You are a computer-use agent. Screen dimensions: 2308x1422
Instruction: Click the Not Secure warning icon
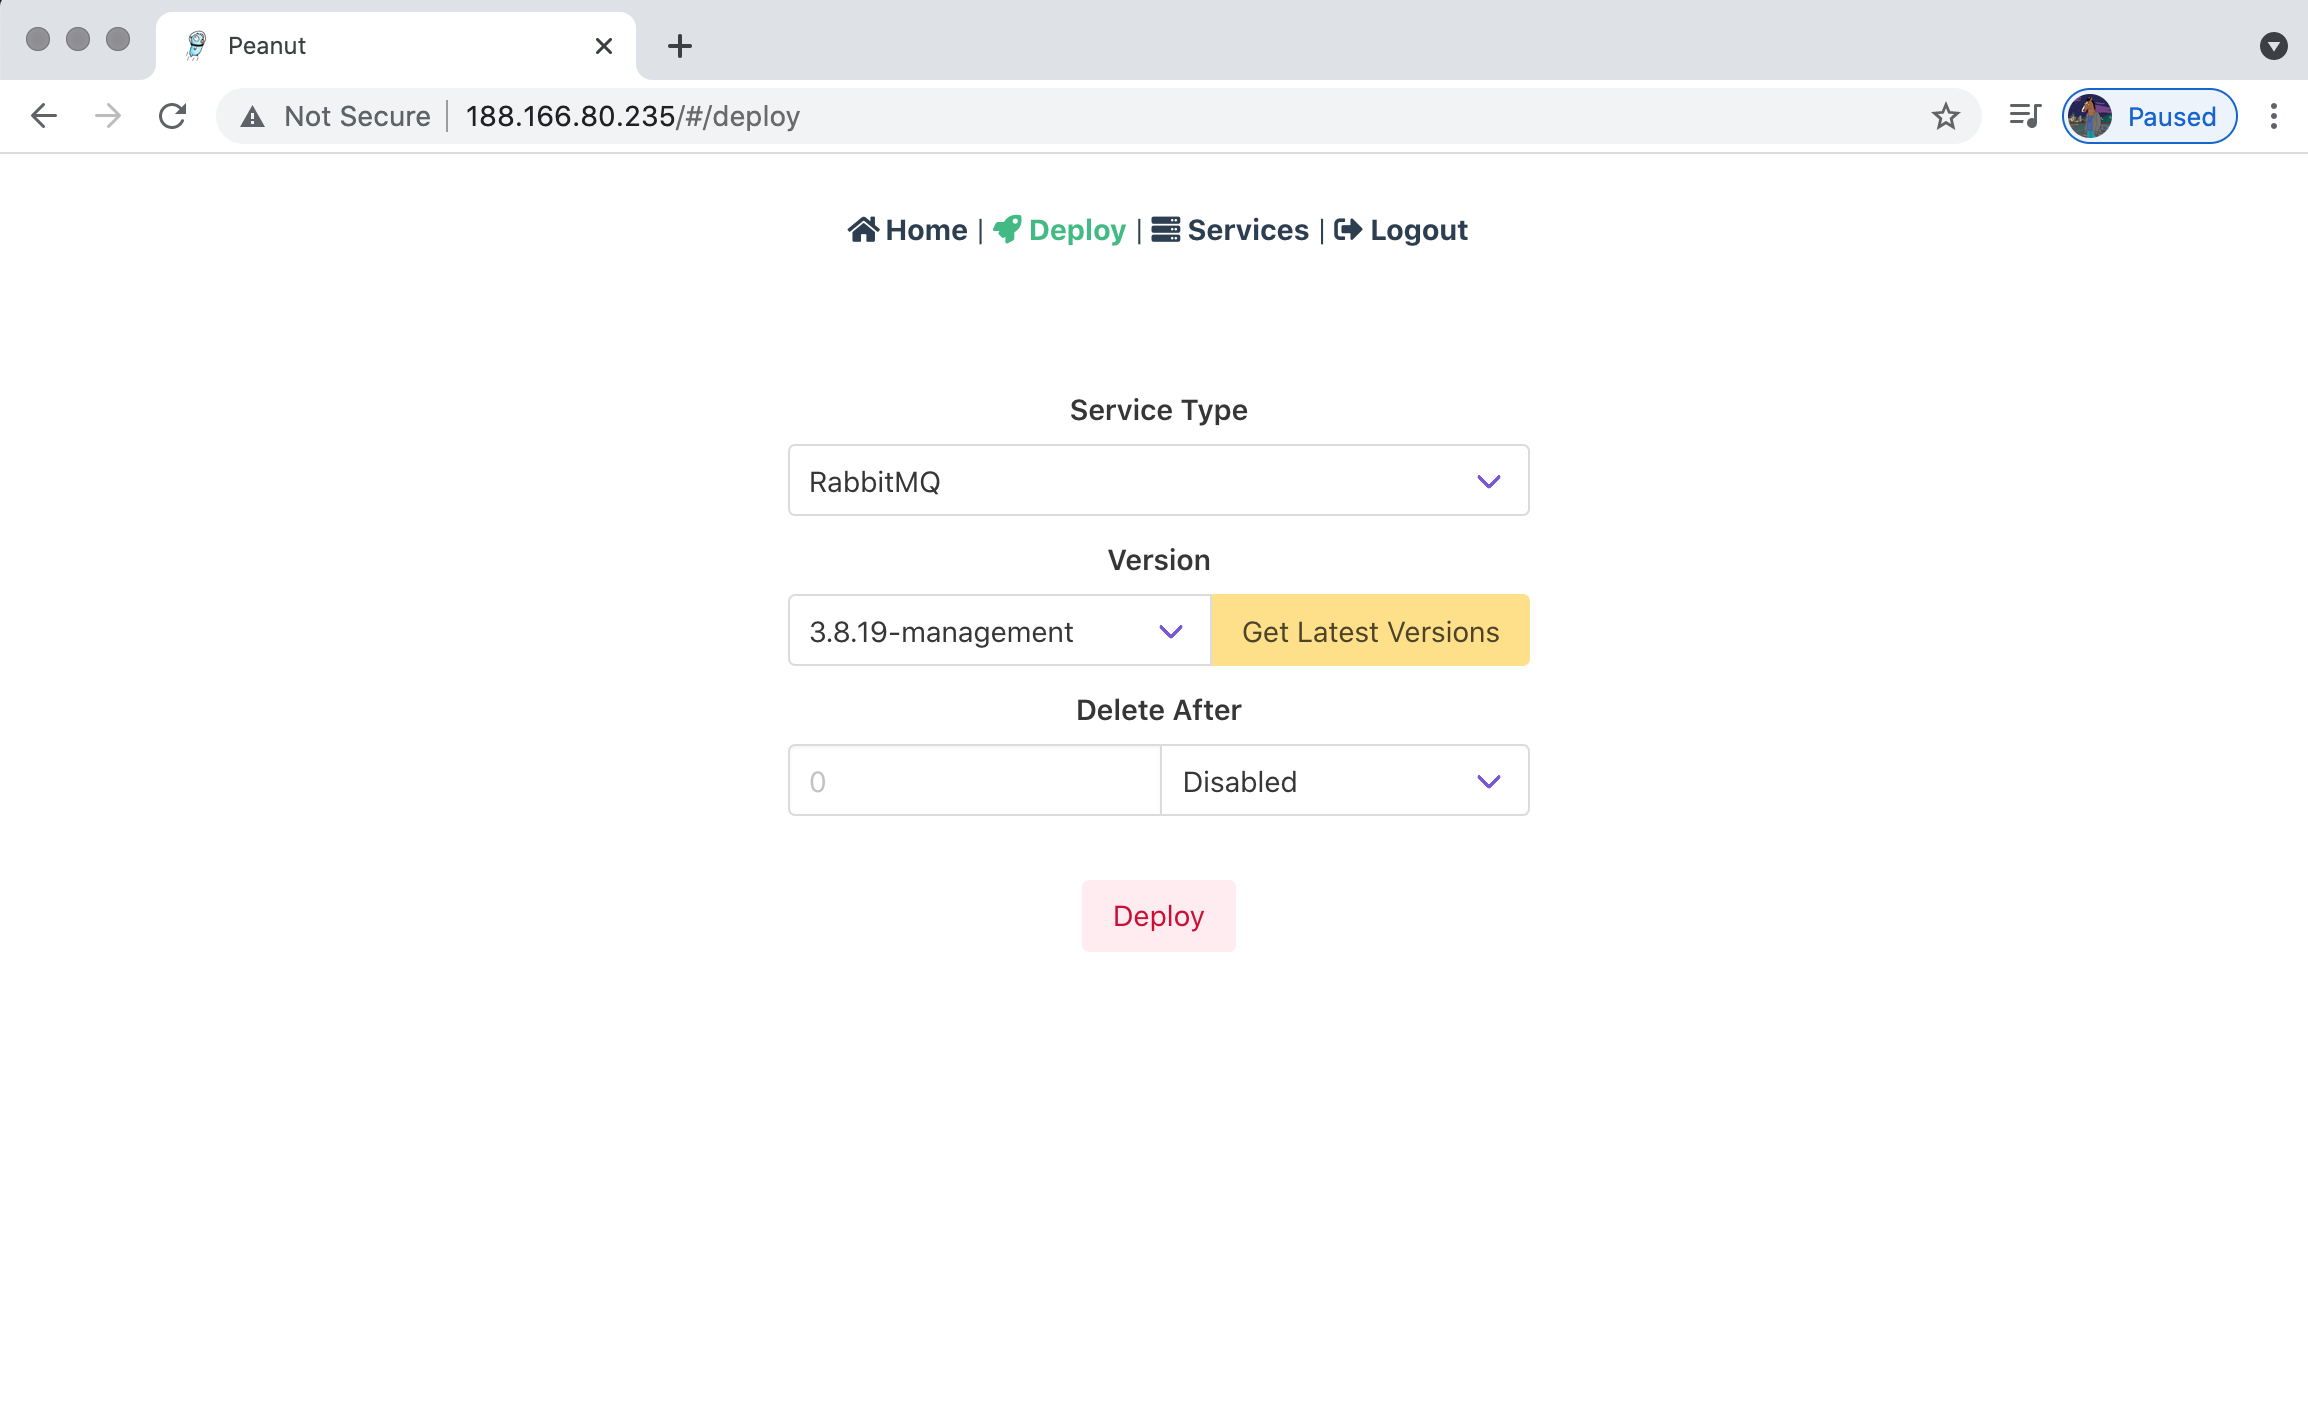tap(253, 117)
